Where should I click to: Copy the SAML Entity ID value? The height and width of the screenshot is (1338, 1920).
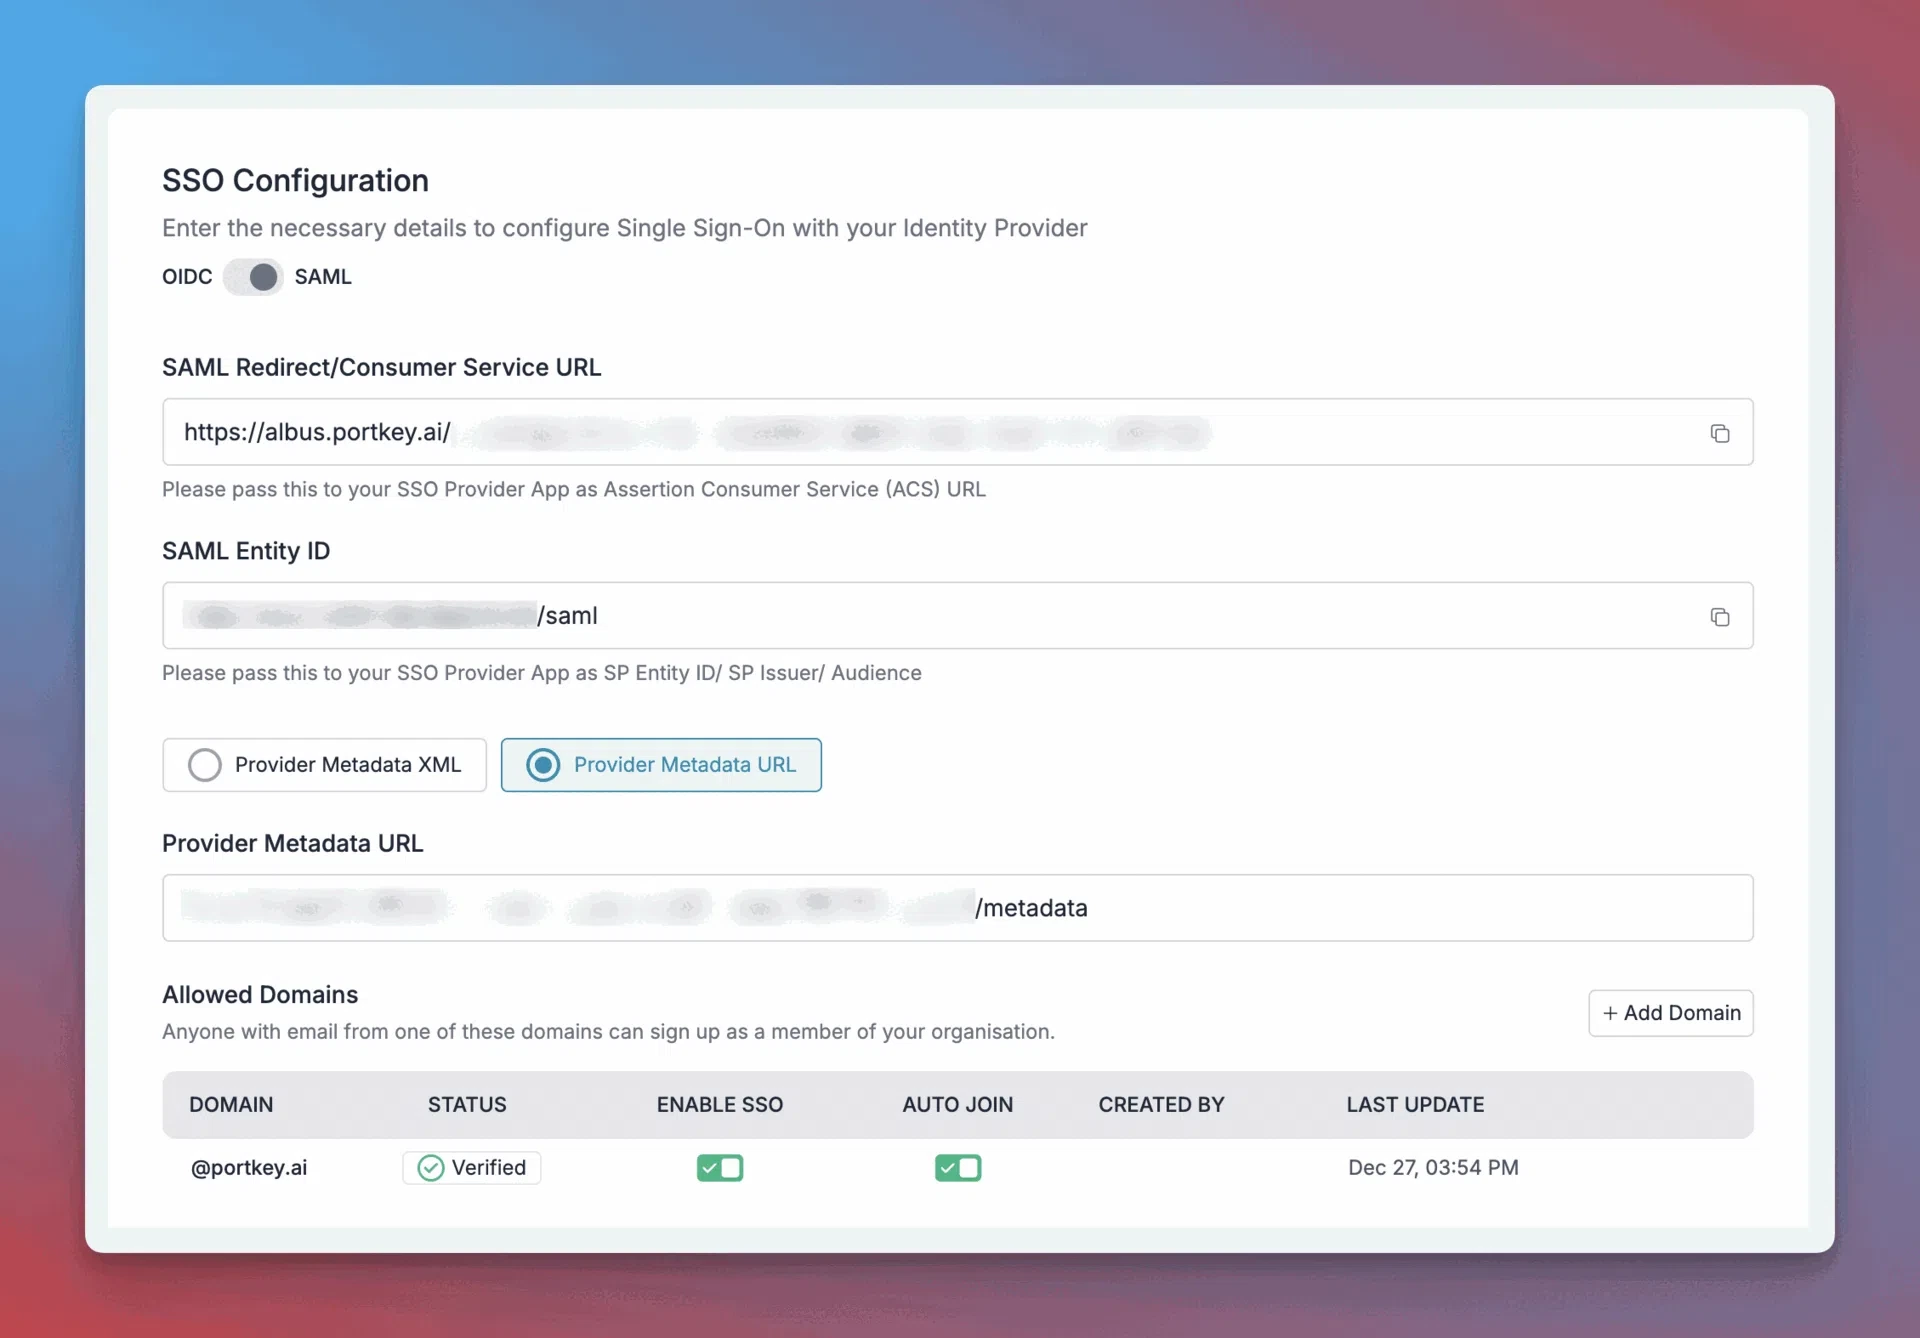(1719, 617)
